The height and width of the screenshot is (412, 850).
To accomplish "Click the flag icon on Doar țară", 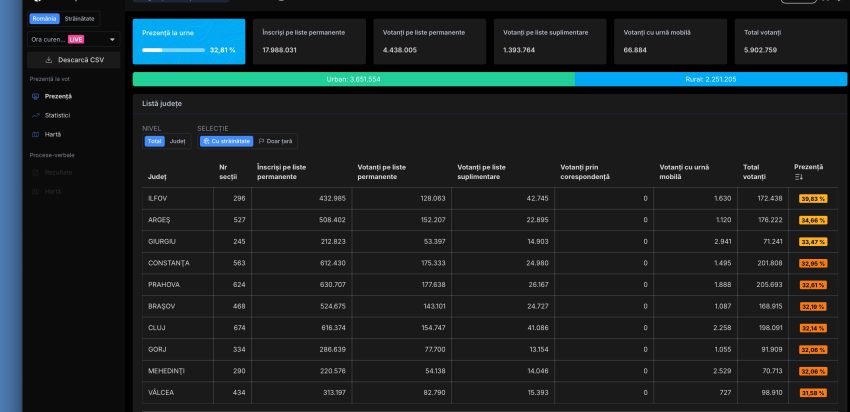I will 262,141.
